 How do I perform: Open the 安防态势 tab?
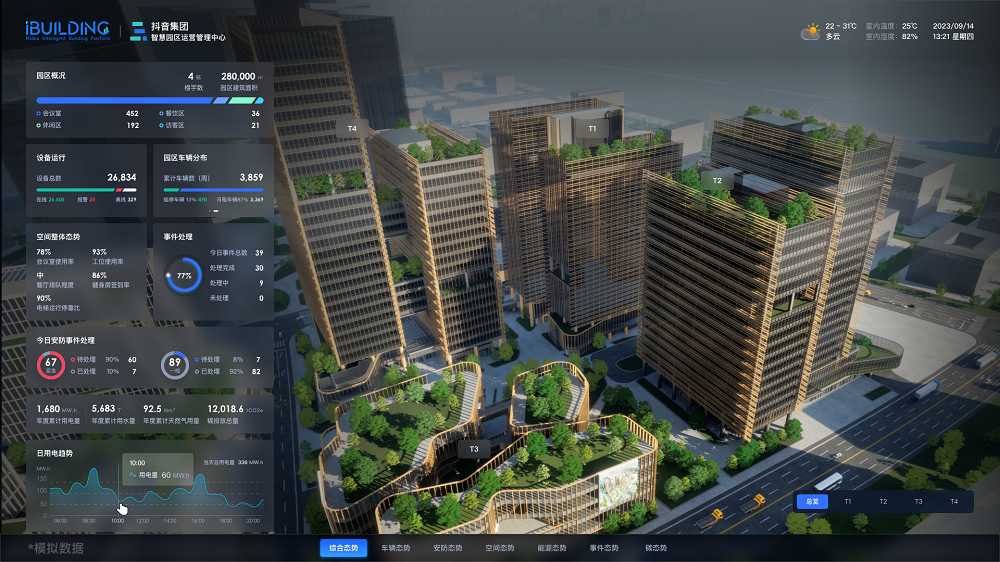[447, 548]
